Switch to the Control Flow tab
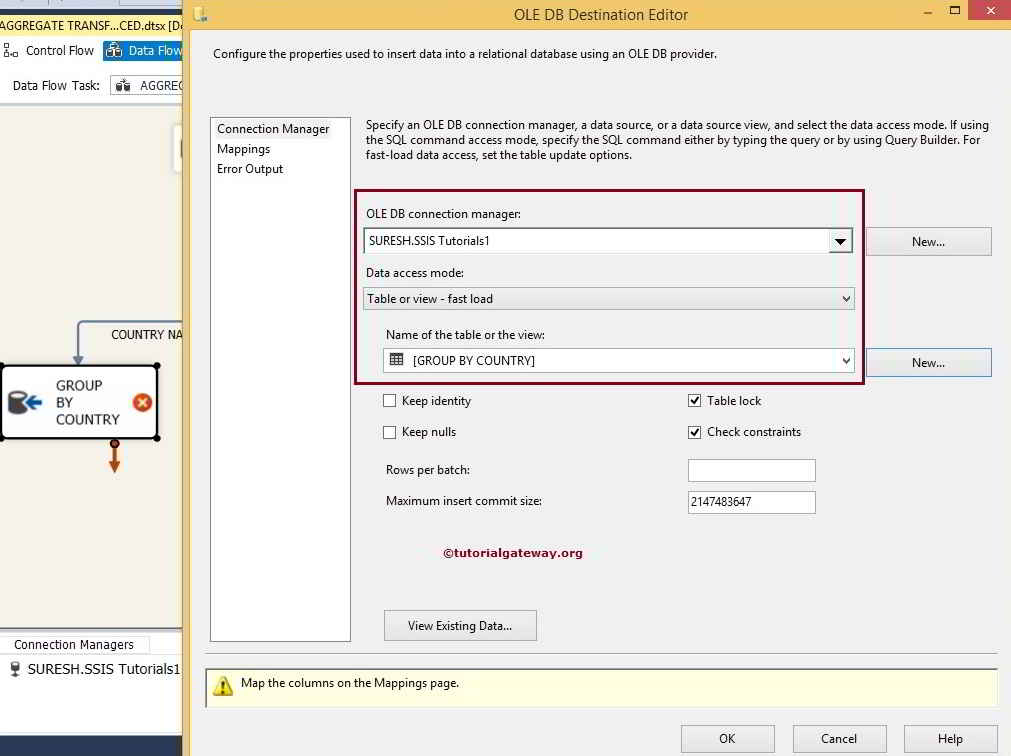The image size is (1011, 756). pyautogui.click(x=59, y=50)
